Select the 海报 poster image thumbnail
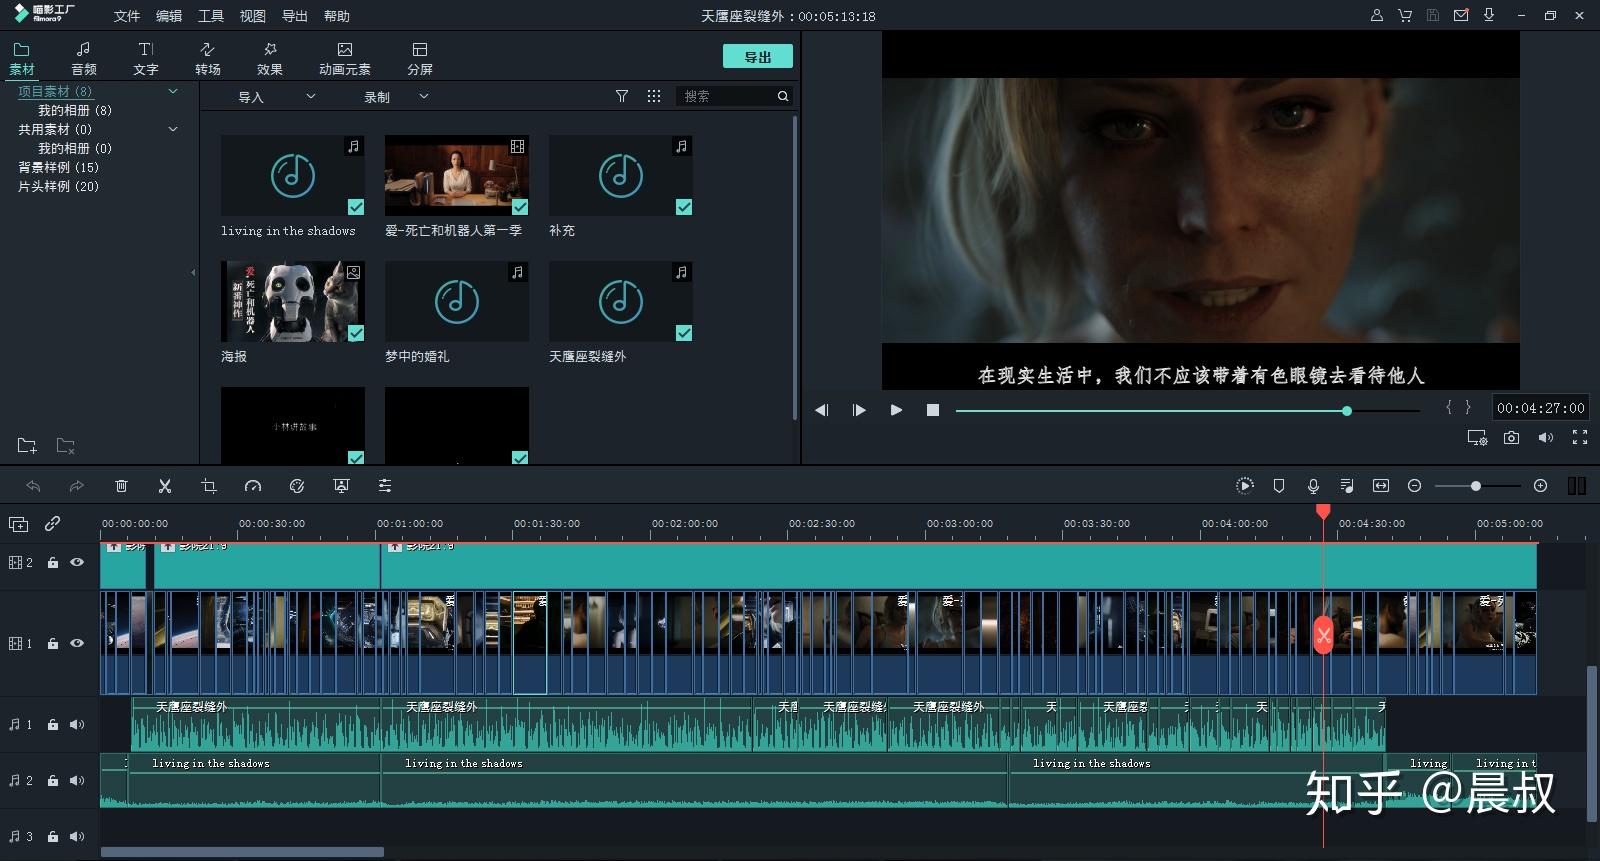This screenshot has width=1600, height=861. click(293, 302)
